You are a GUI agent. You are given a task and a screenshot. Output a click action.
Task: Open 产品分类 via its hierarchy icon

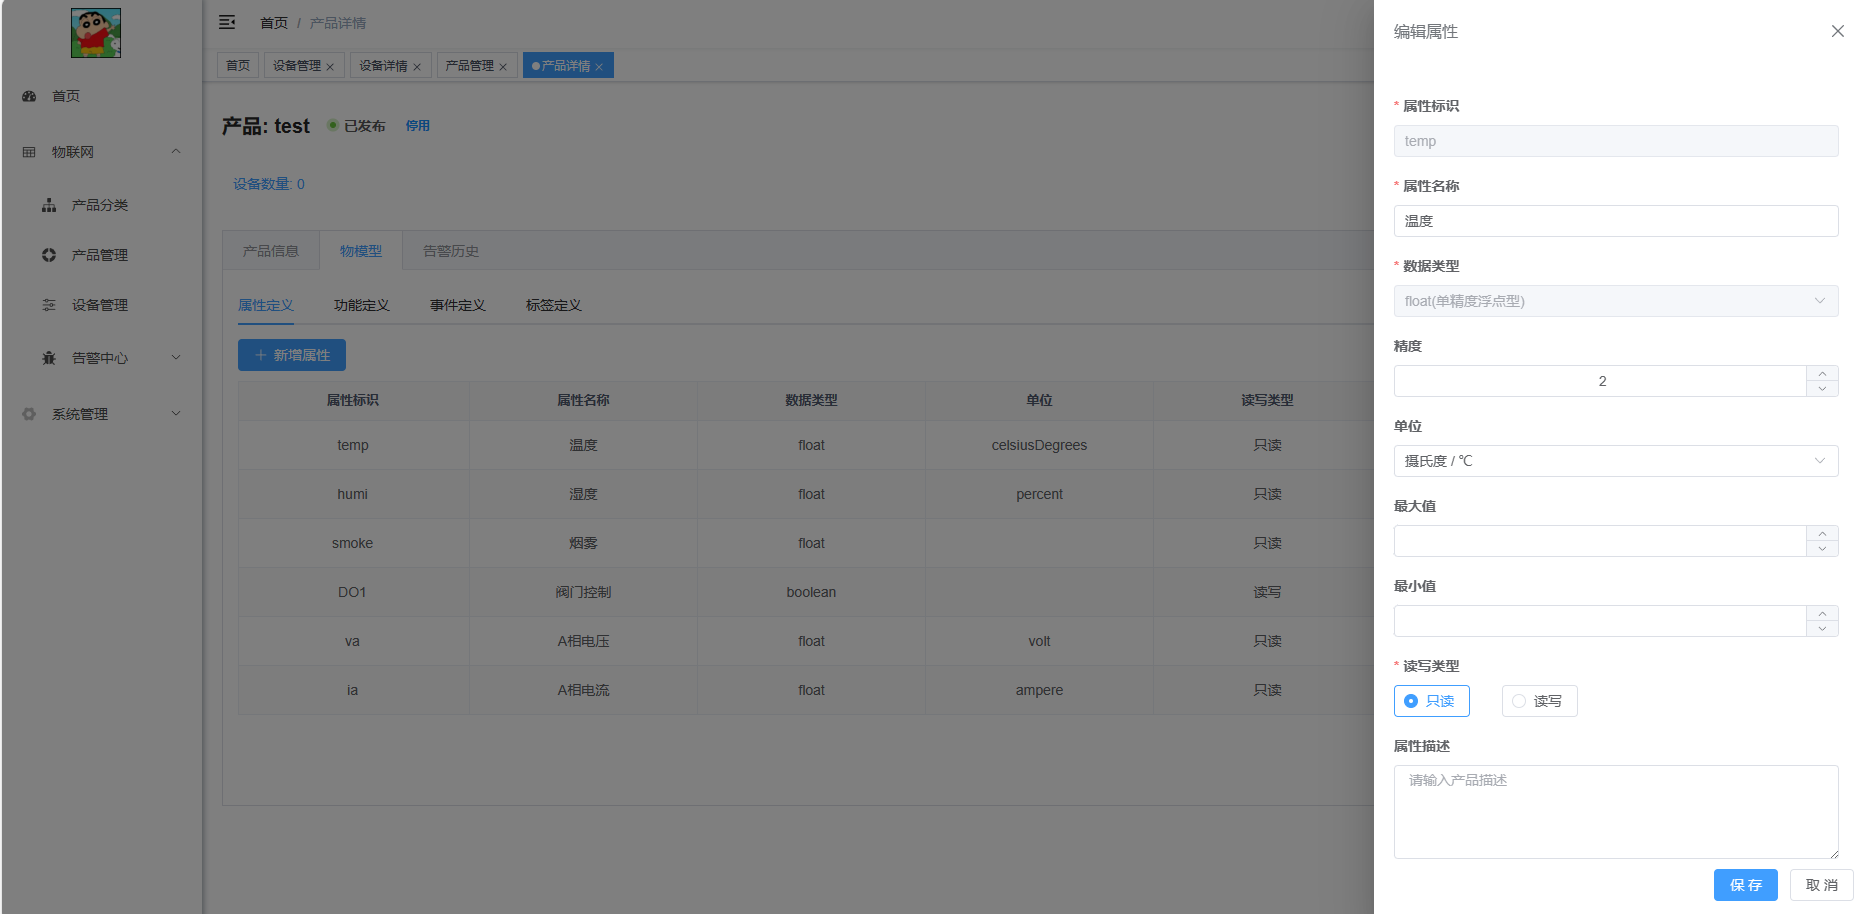pyautogui.click(x=49, y=205)
